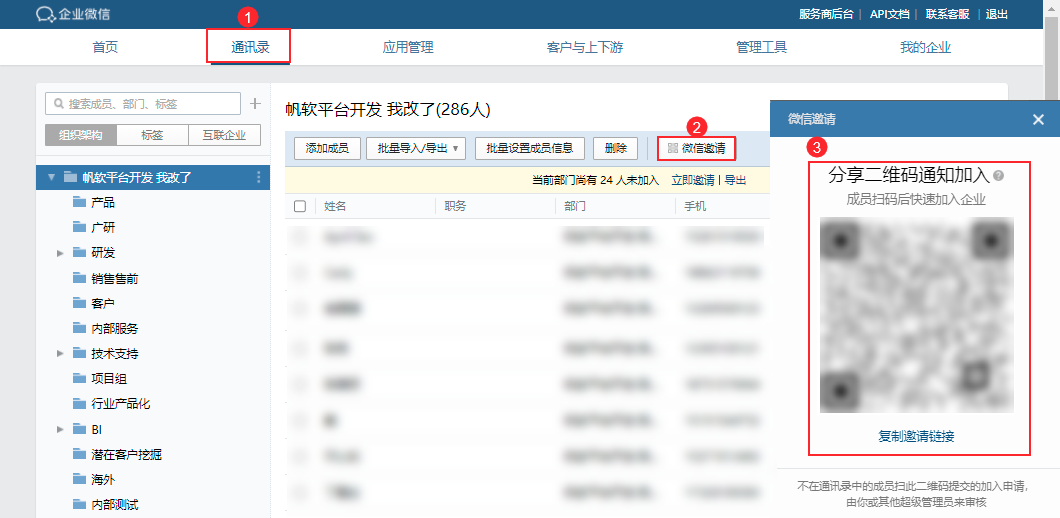Click the search magnifier icon in member search

(x=58, y=104)
